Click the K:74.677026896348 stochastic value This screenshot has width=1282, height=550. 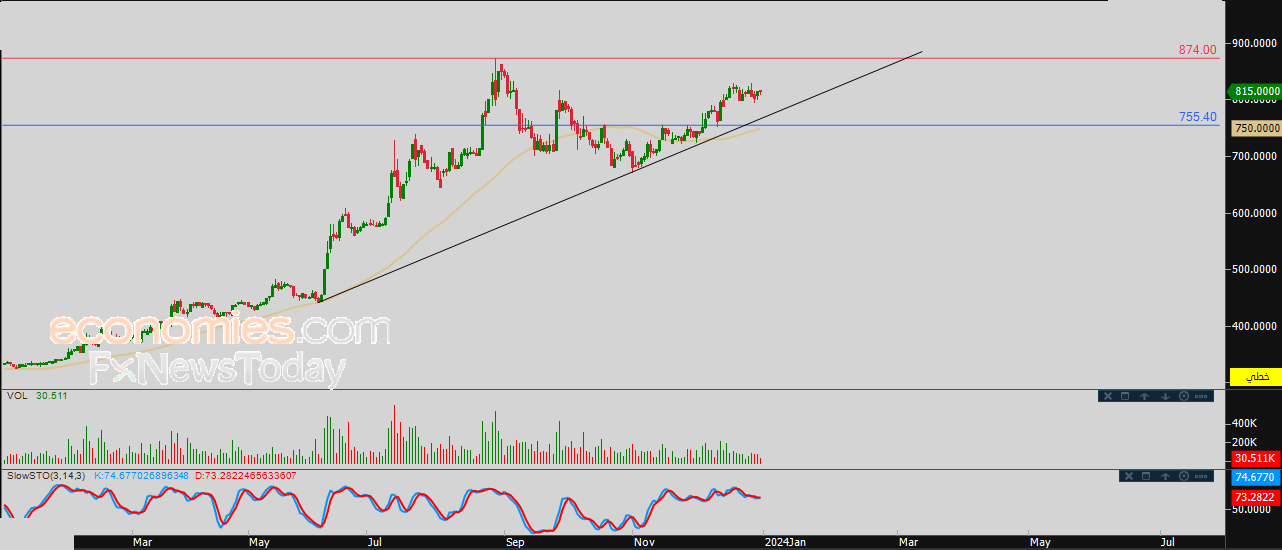point(141,475)
